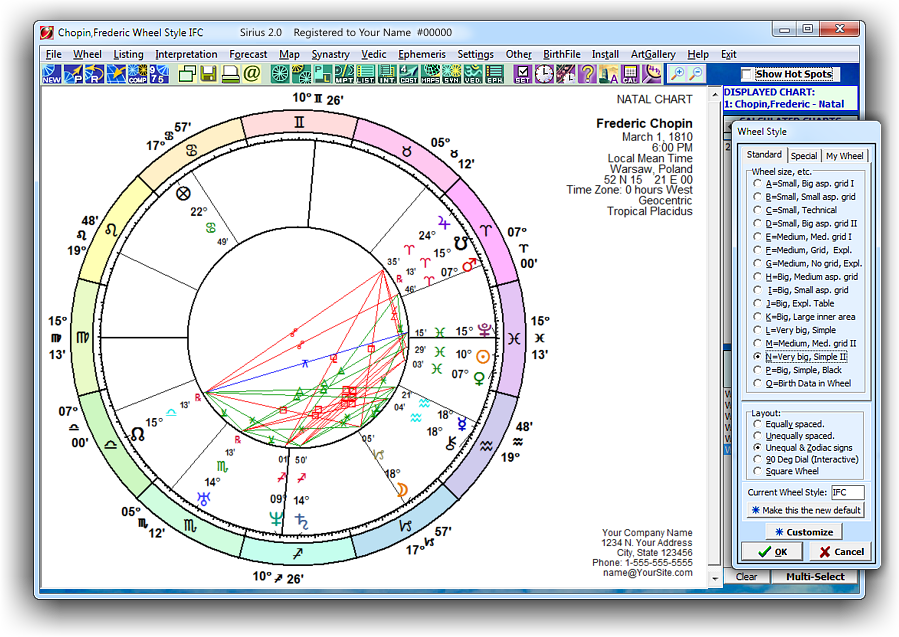
Task: Click the INT interpretation toolbar icon
Action: (x=387, y=74)
